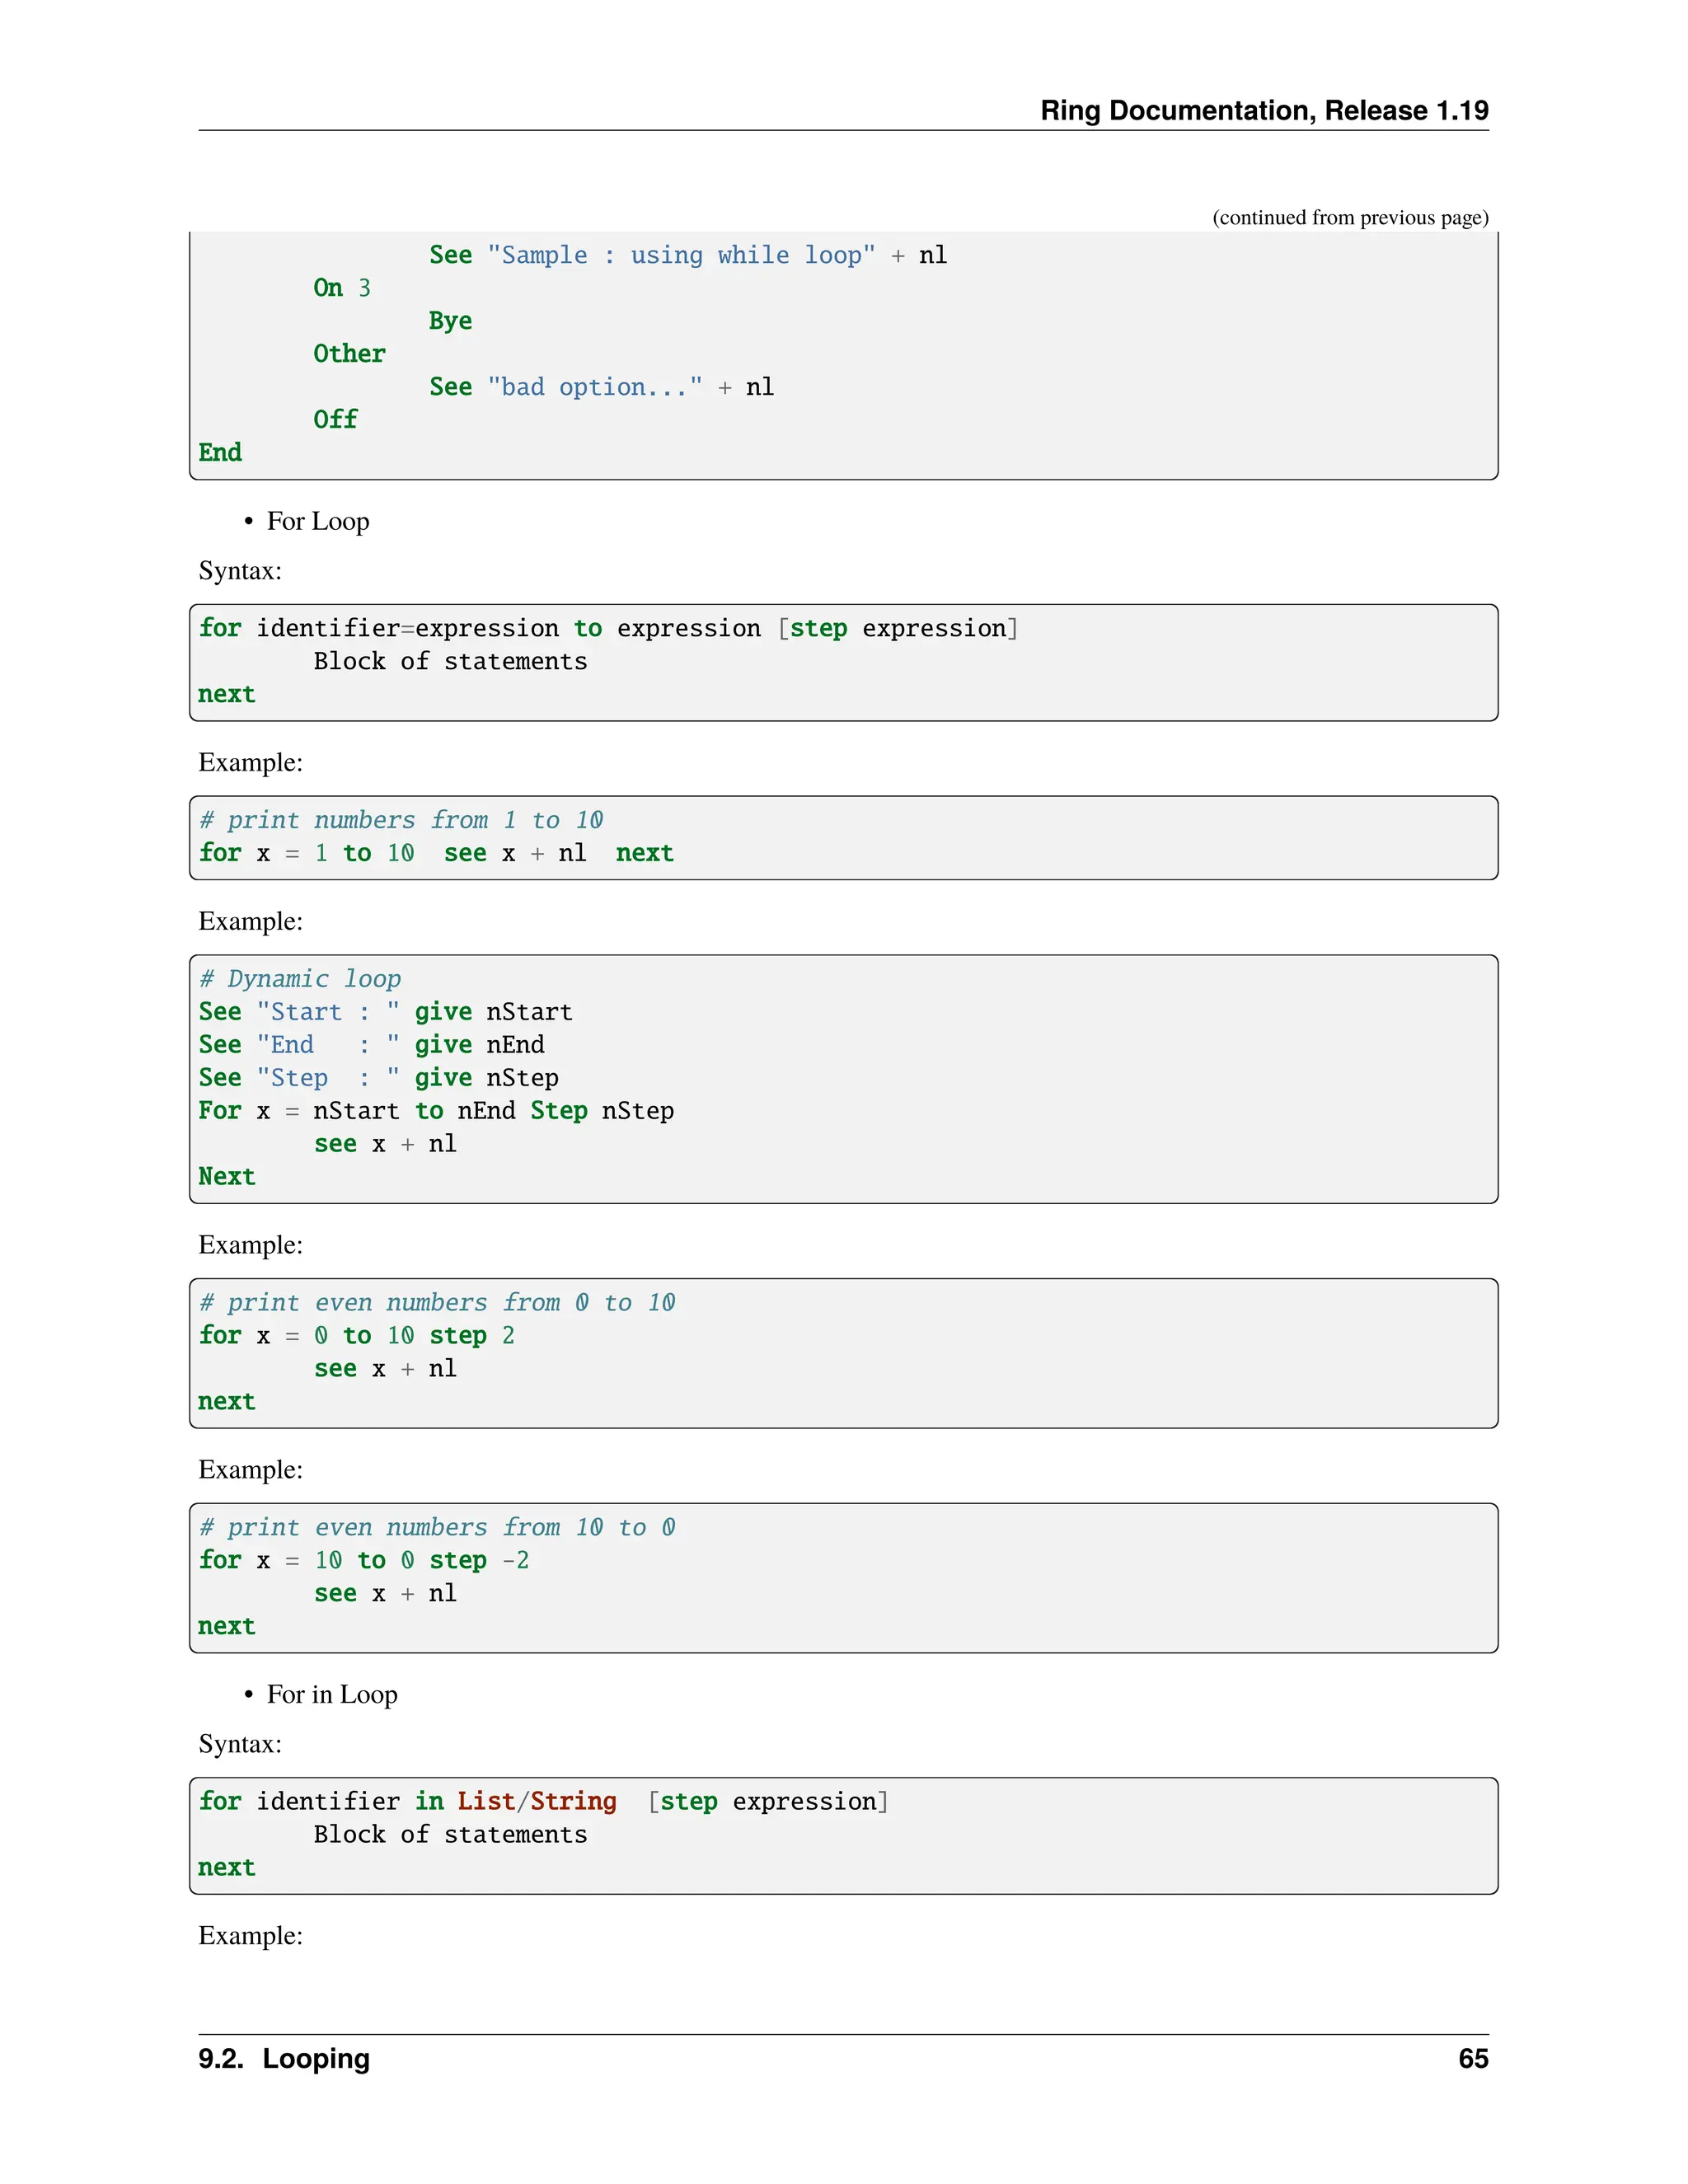Click the 'for x = 1 to 10' one-line example
Screen dimensions: 1688x2184
coord(436,853)
